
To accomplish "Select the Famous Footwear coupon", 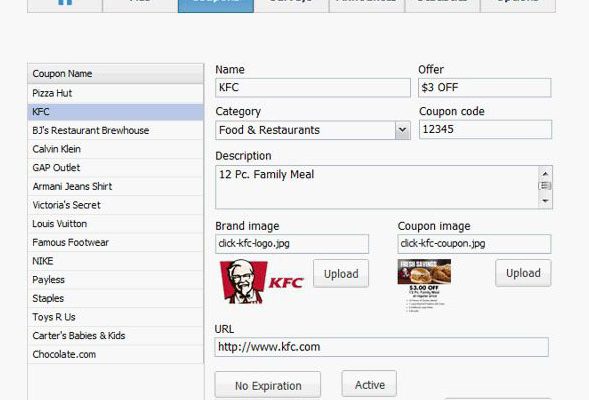I will 115,242.
